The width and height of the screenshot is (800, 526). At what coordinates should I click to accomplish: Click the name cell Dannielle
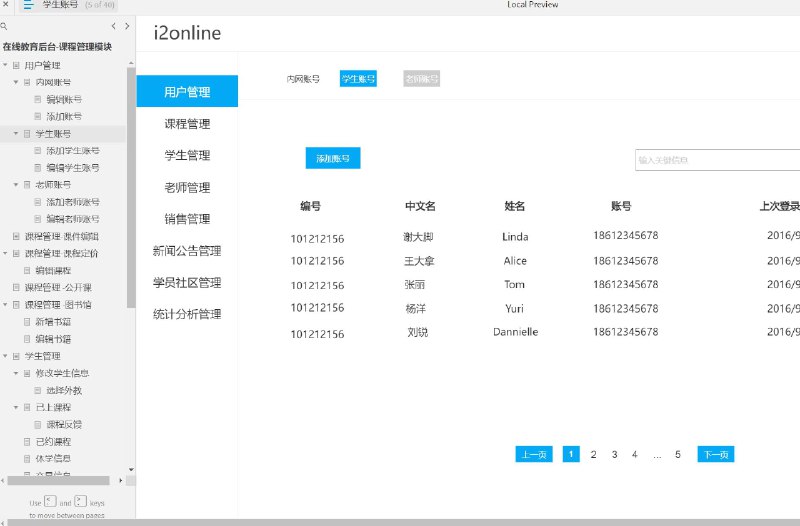[x=515, y=332]
